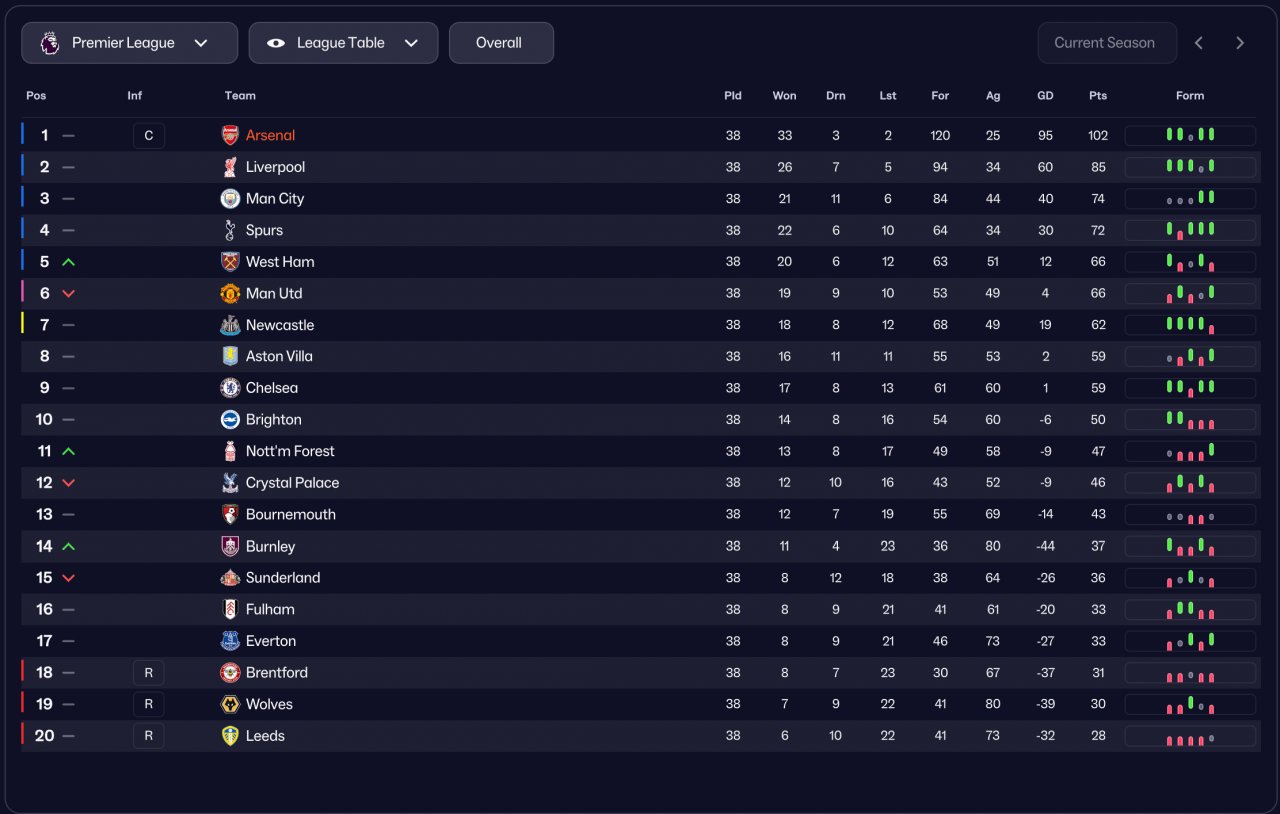Click the Newcastle club crest icon
This screenshot has width=1280, height=814.
point(230,325)
